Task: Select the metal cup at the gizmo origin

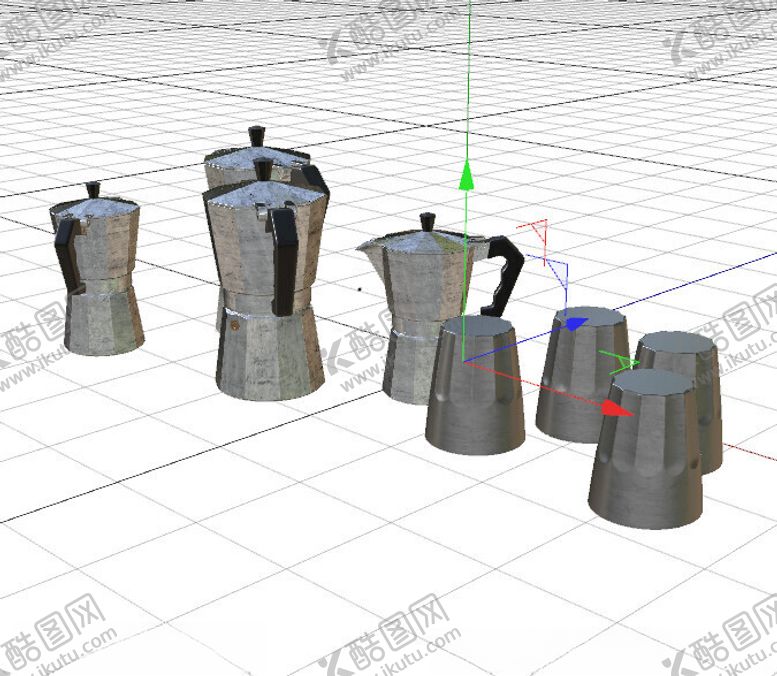Action: click(476, 385)
